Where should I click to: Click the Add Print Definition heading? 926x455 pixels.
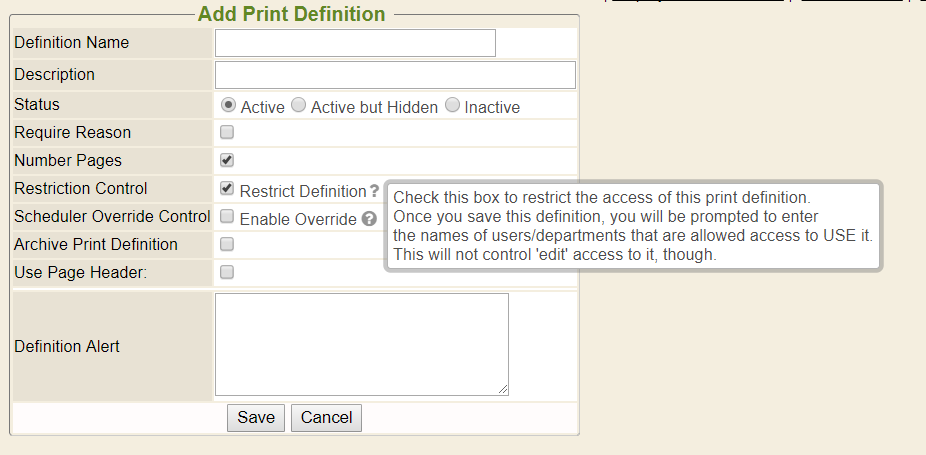pos(291,14)
